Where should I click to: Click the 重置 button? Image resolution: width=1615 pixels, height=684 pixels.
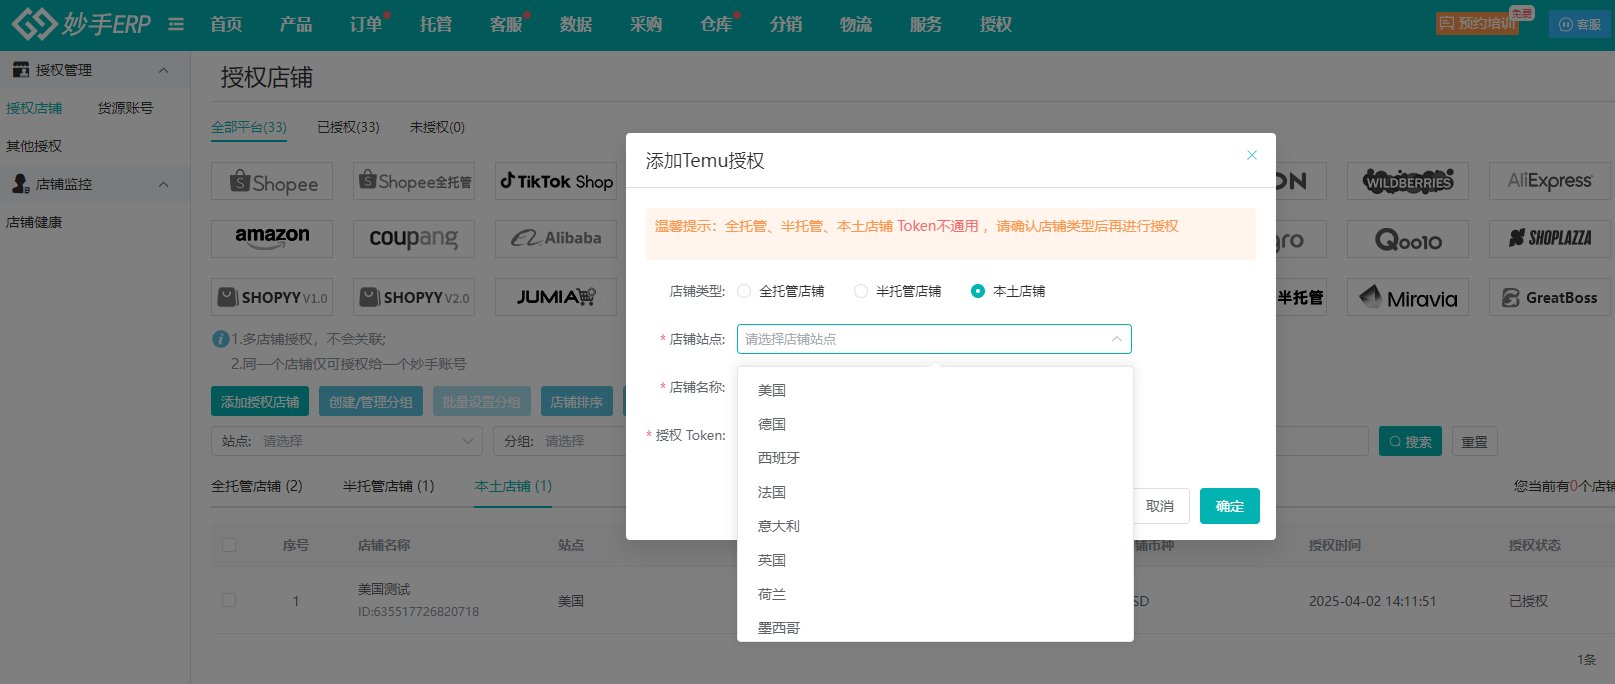(1474, 441)
